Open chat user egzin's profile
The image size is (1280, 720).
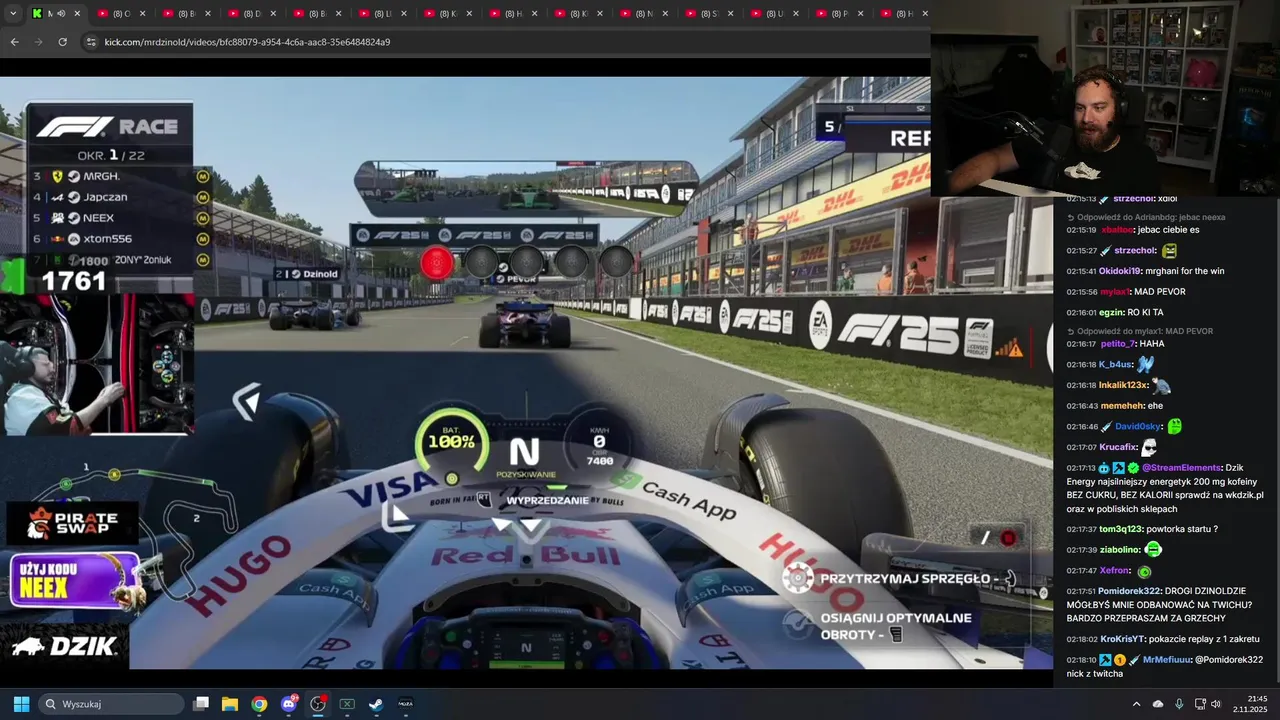tap(1111, 312)
